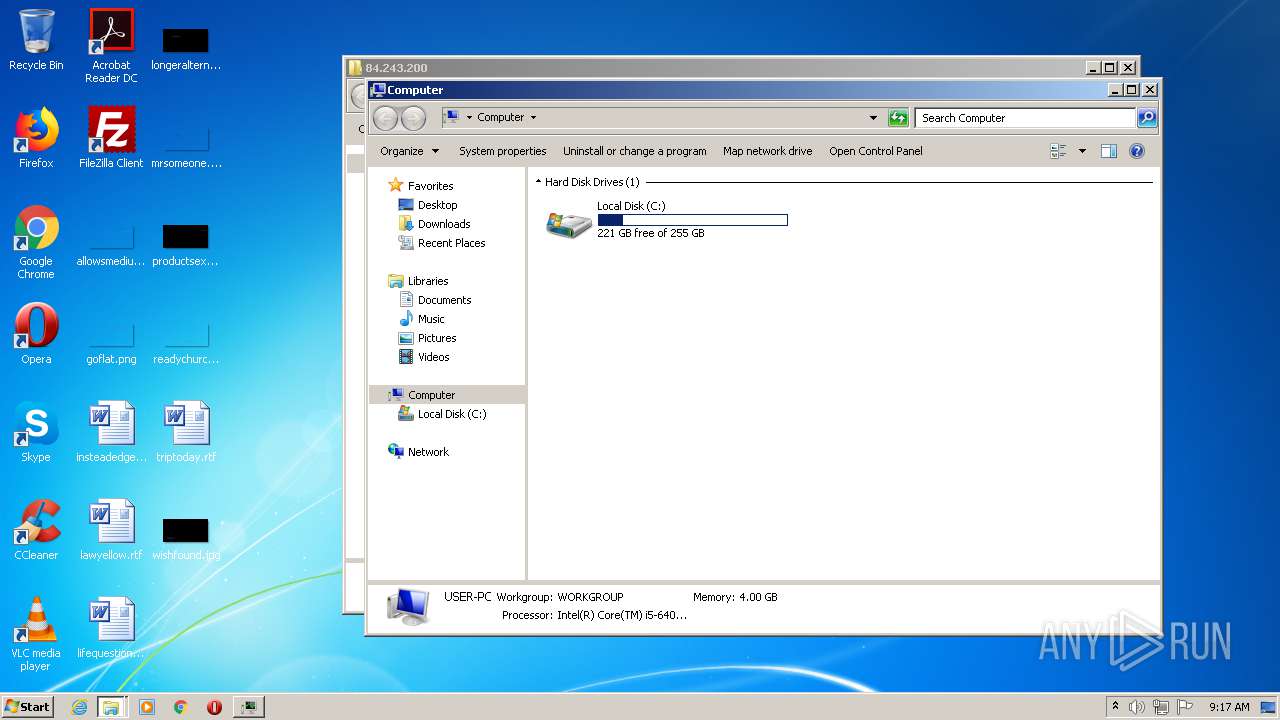Viewport: 1280px width, 720px height.
Task: Launch Acrobat Reader DC from desktop
Action: click(111, 46)
